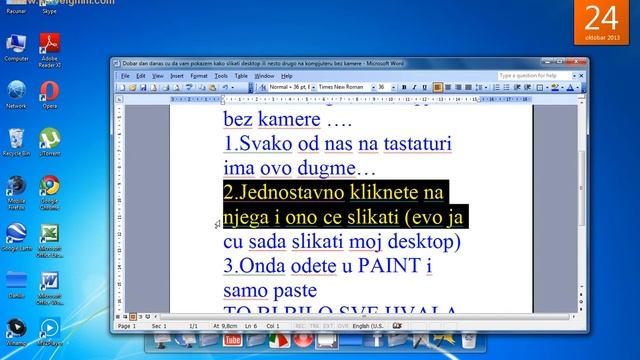Viewport: 640px width, 360px height.
Task: Toggle Underline formatting
Action: tap(424, 87)
